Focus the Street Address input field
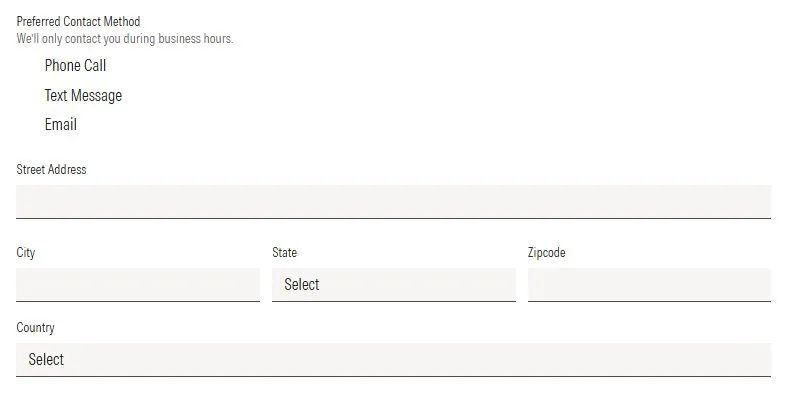The image size is (787, 393). click(x=394, y=202)
